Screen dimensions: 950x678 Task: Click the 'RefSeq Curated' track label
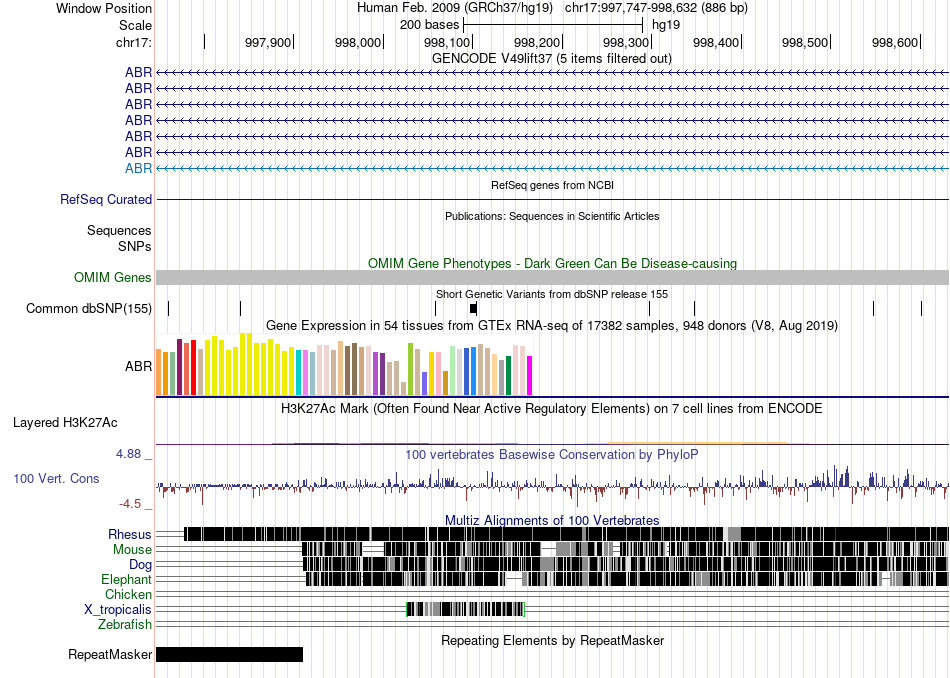[x=106, y=199]
